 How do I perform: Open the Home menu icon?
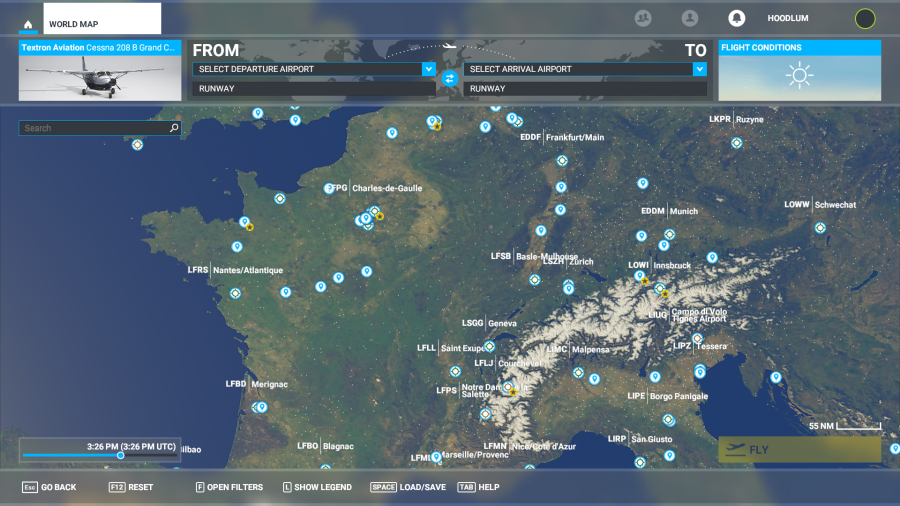pos(28,25)
